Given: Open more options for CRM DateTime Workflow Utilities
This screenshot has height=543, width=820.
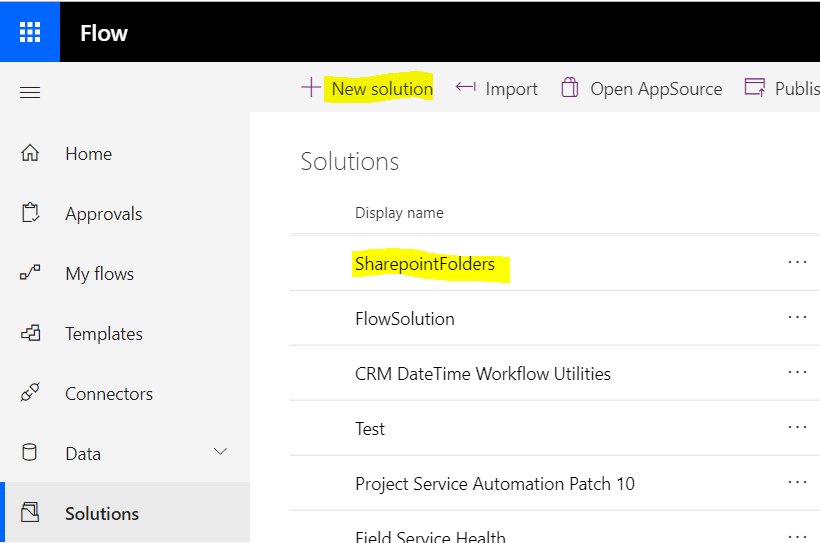Looking at the screenshot, I should [797, 372].
